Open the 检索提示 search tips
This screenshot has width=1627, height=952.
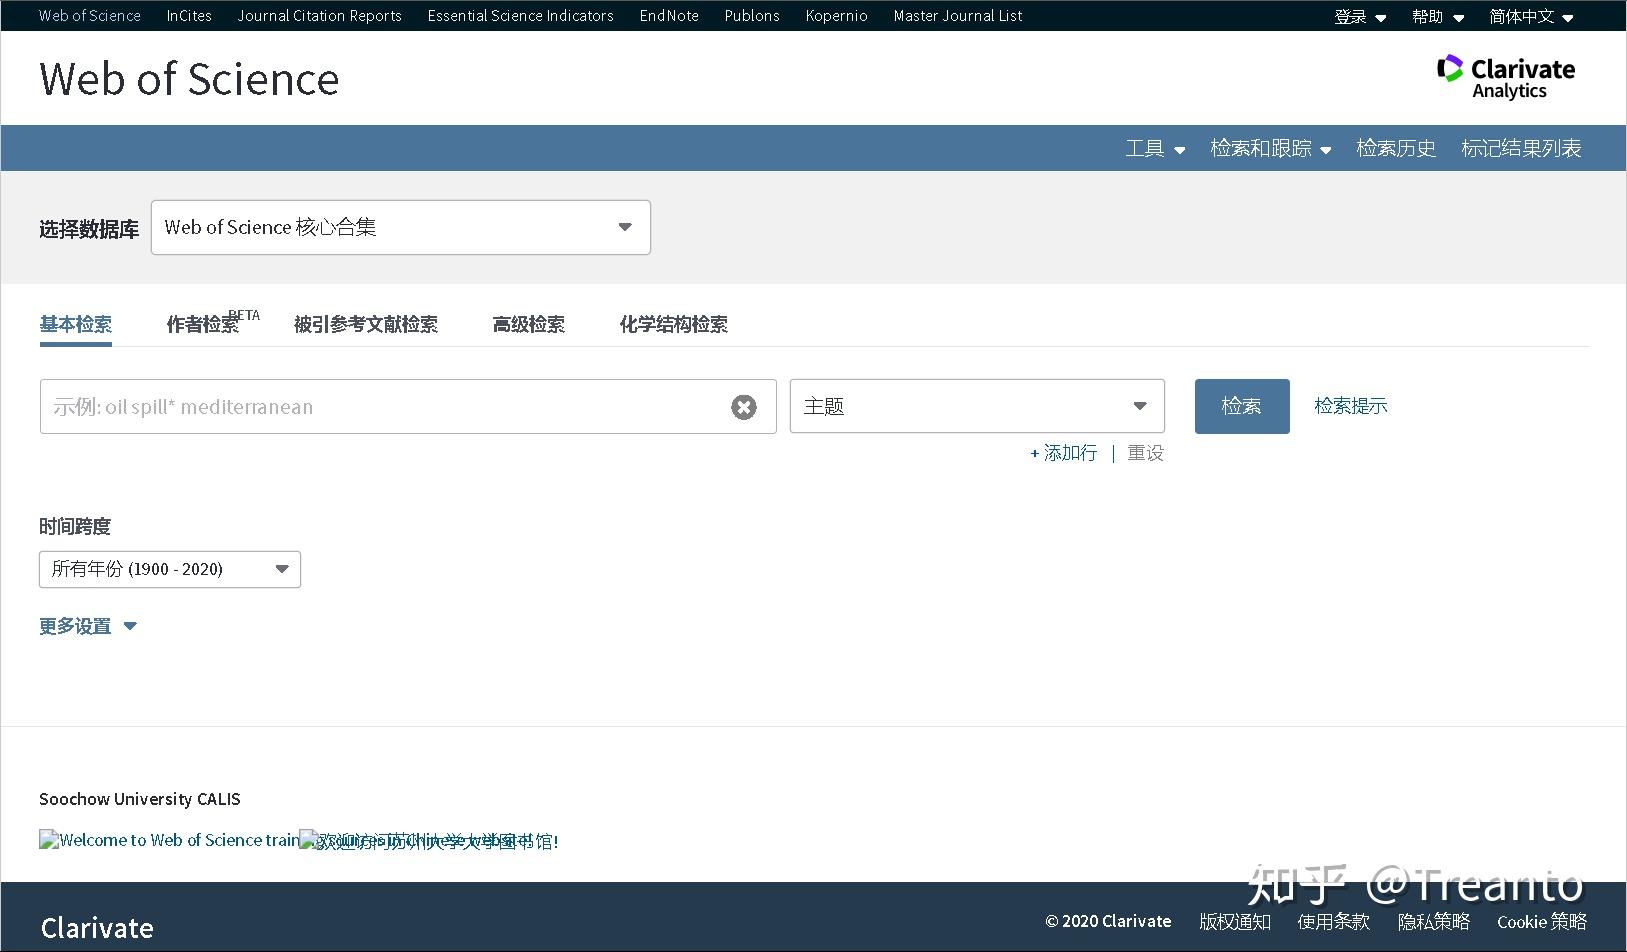point(1349,406)
